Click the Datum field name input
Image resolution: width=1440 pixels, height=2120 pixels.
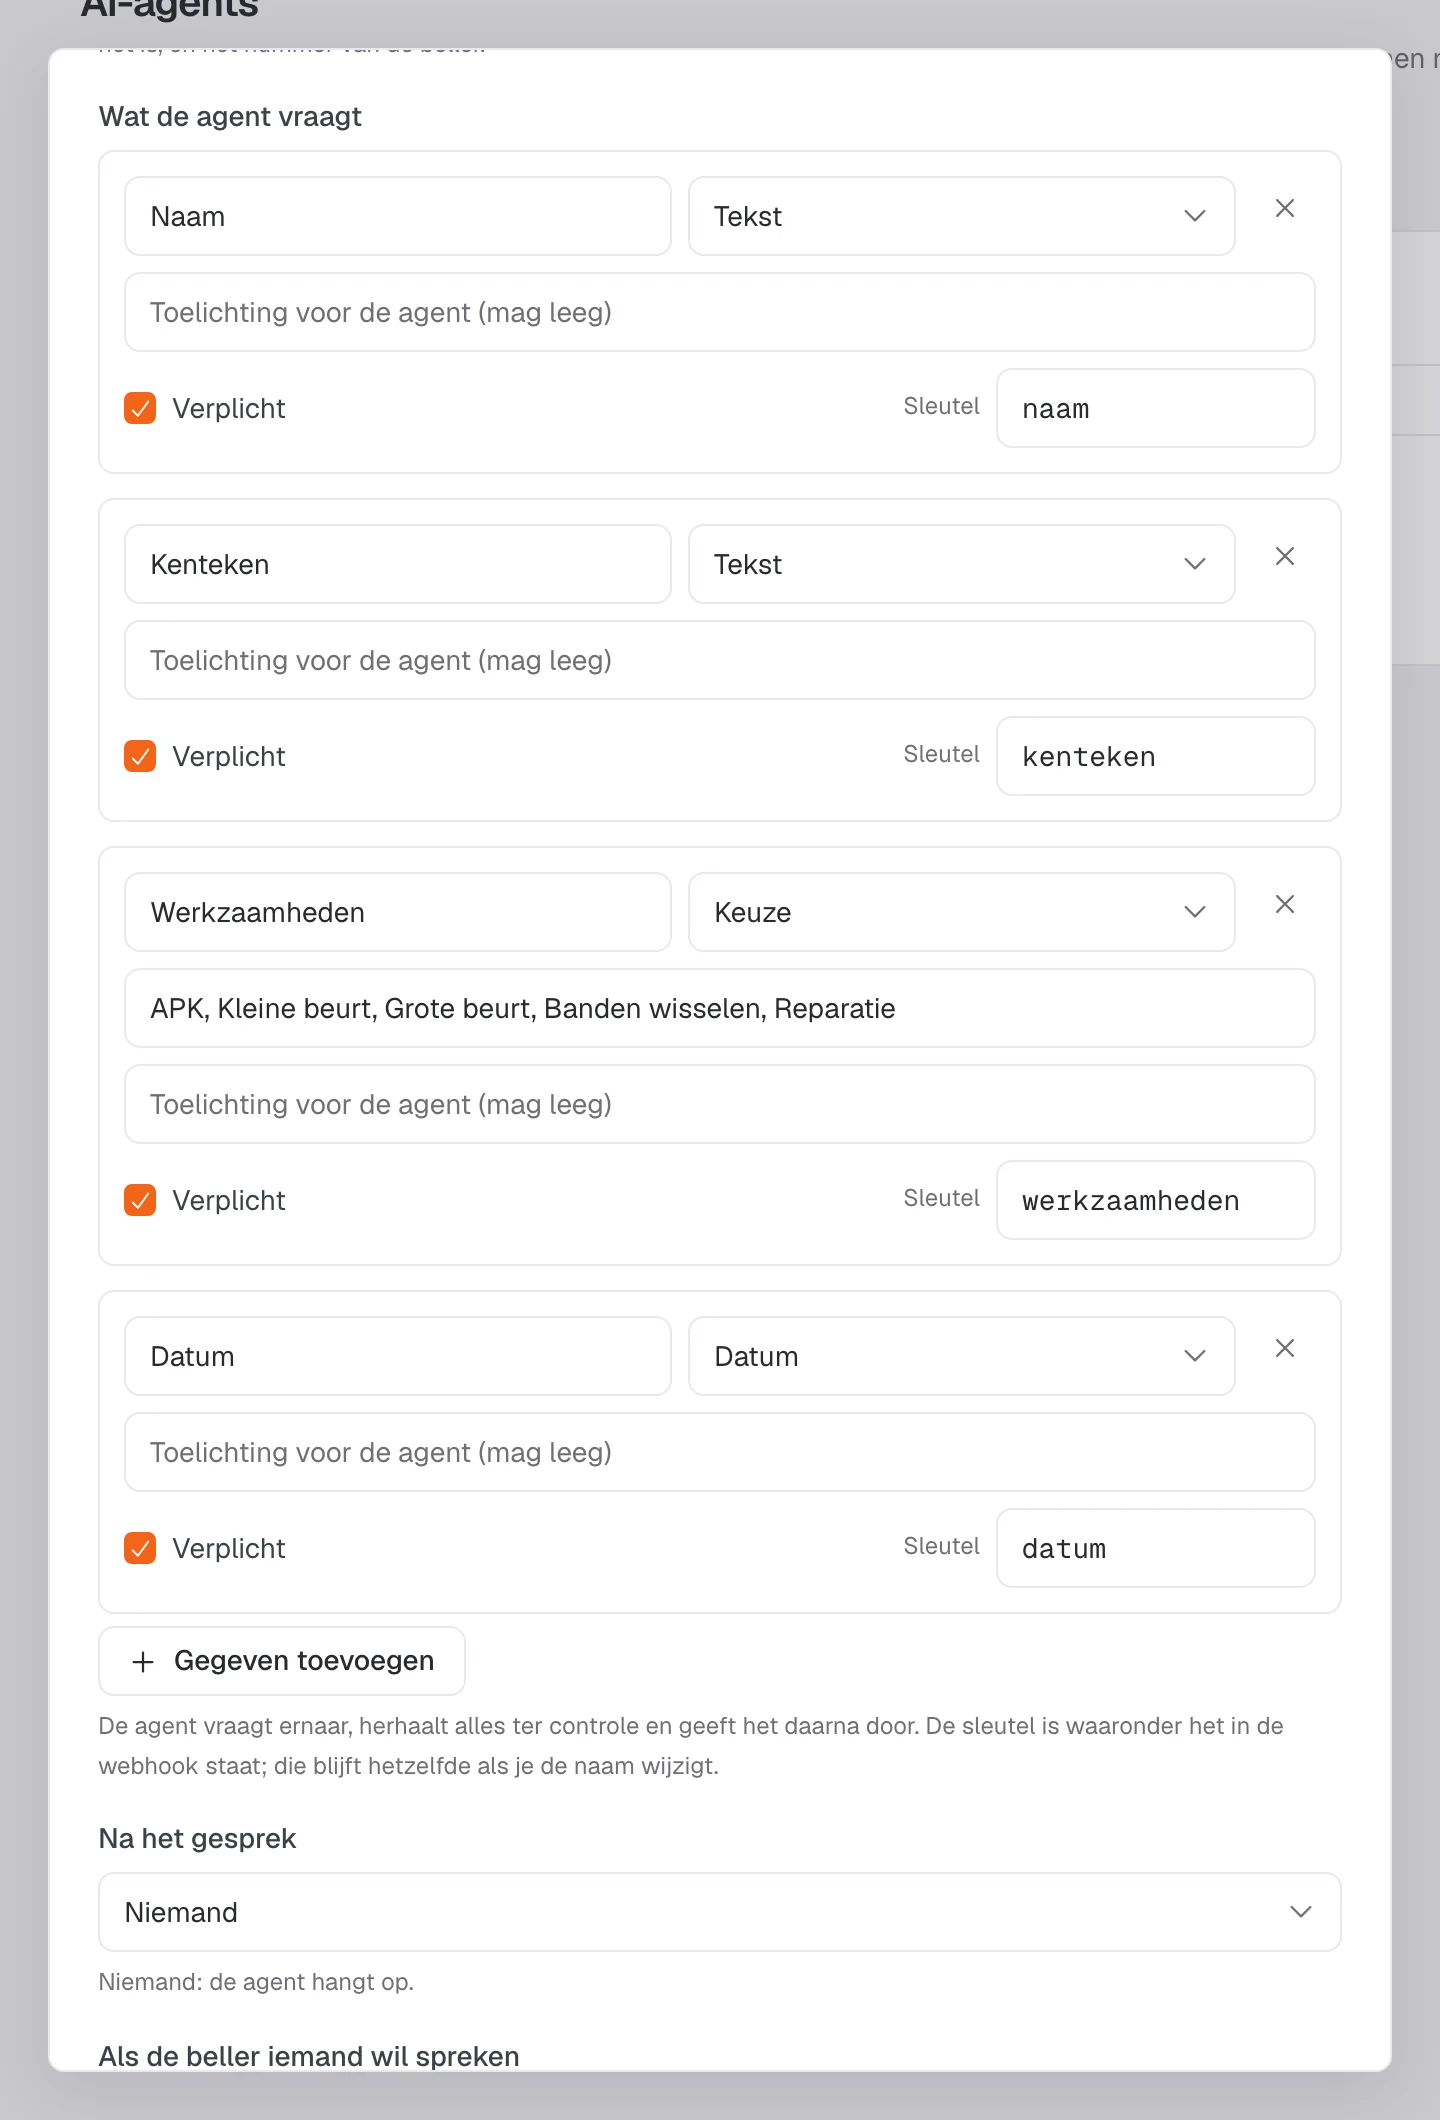tap(397, 1356)
